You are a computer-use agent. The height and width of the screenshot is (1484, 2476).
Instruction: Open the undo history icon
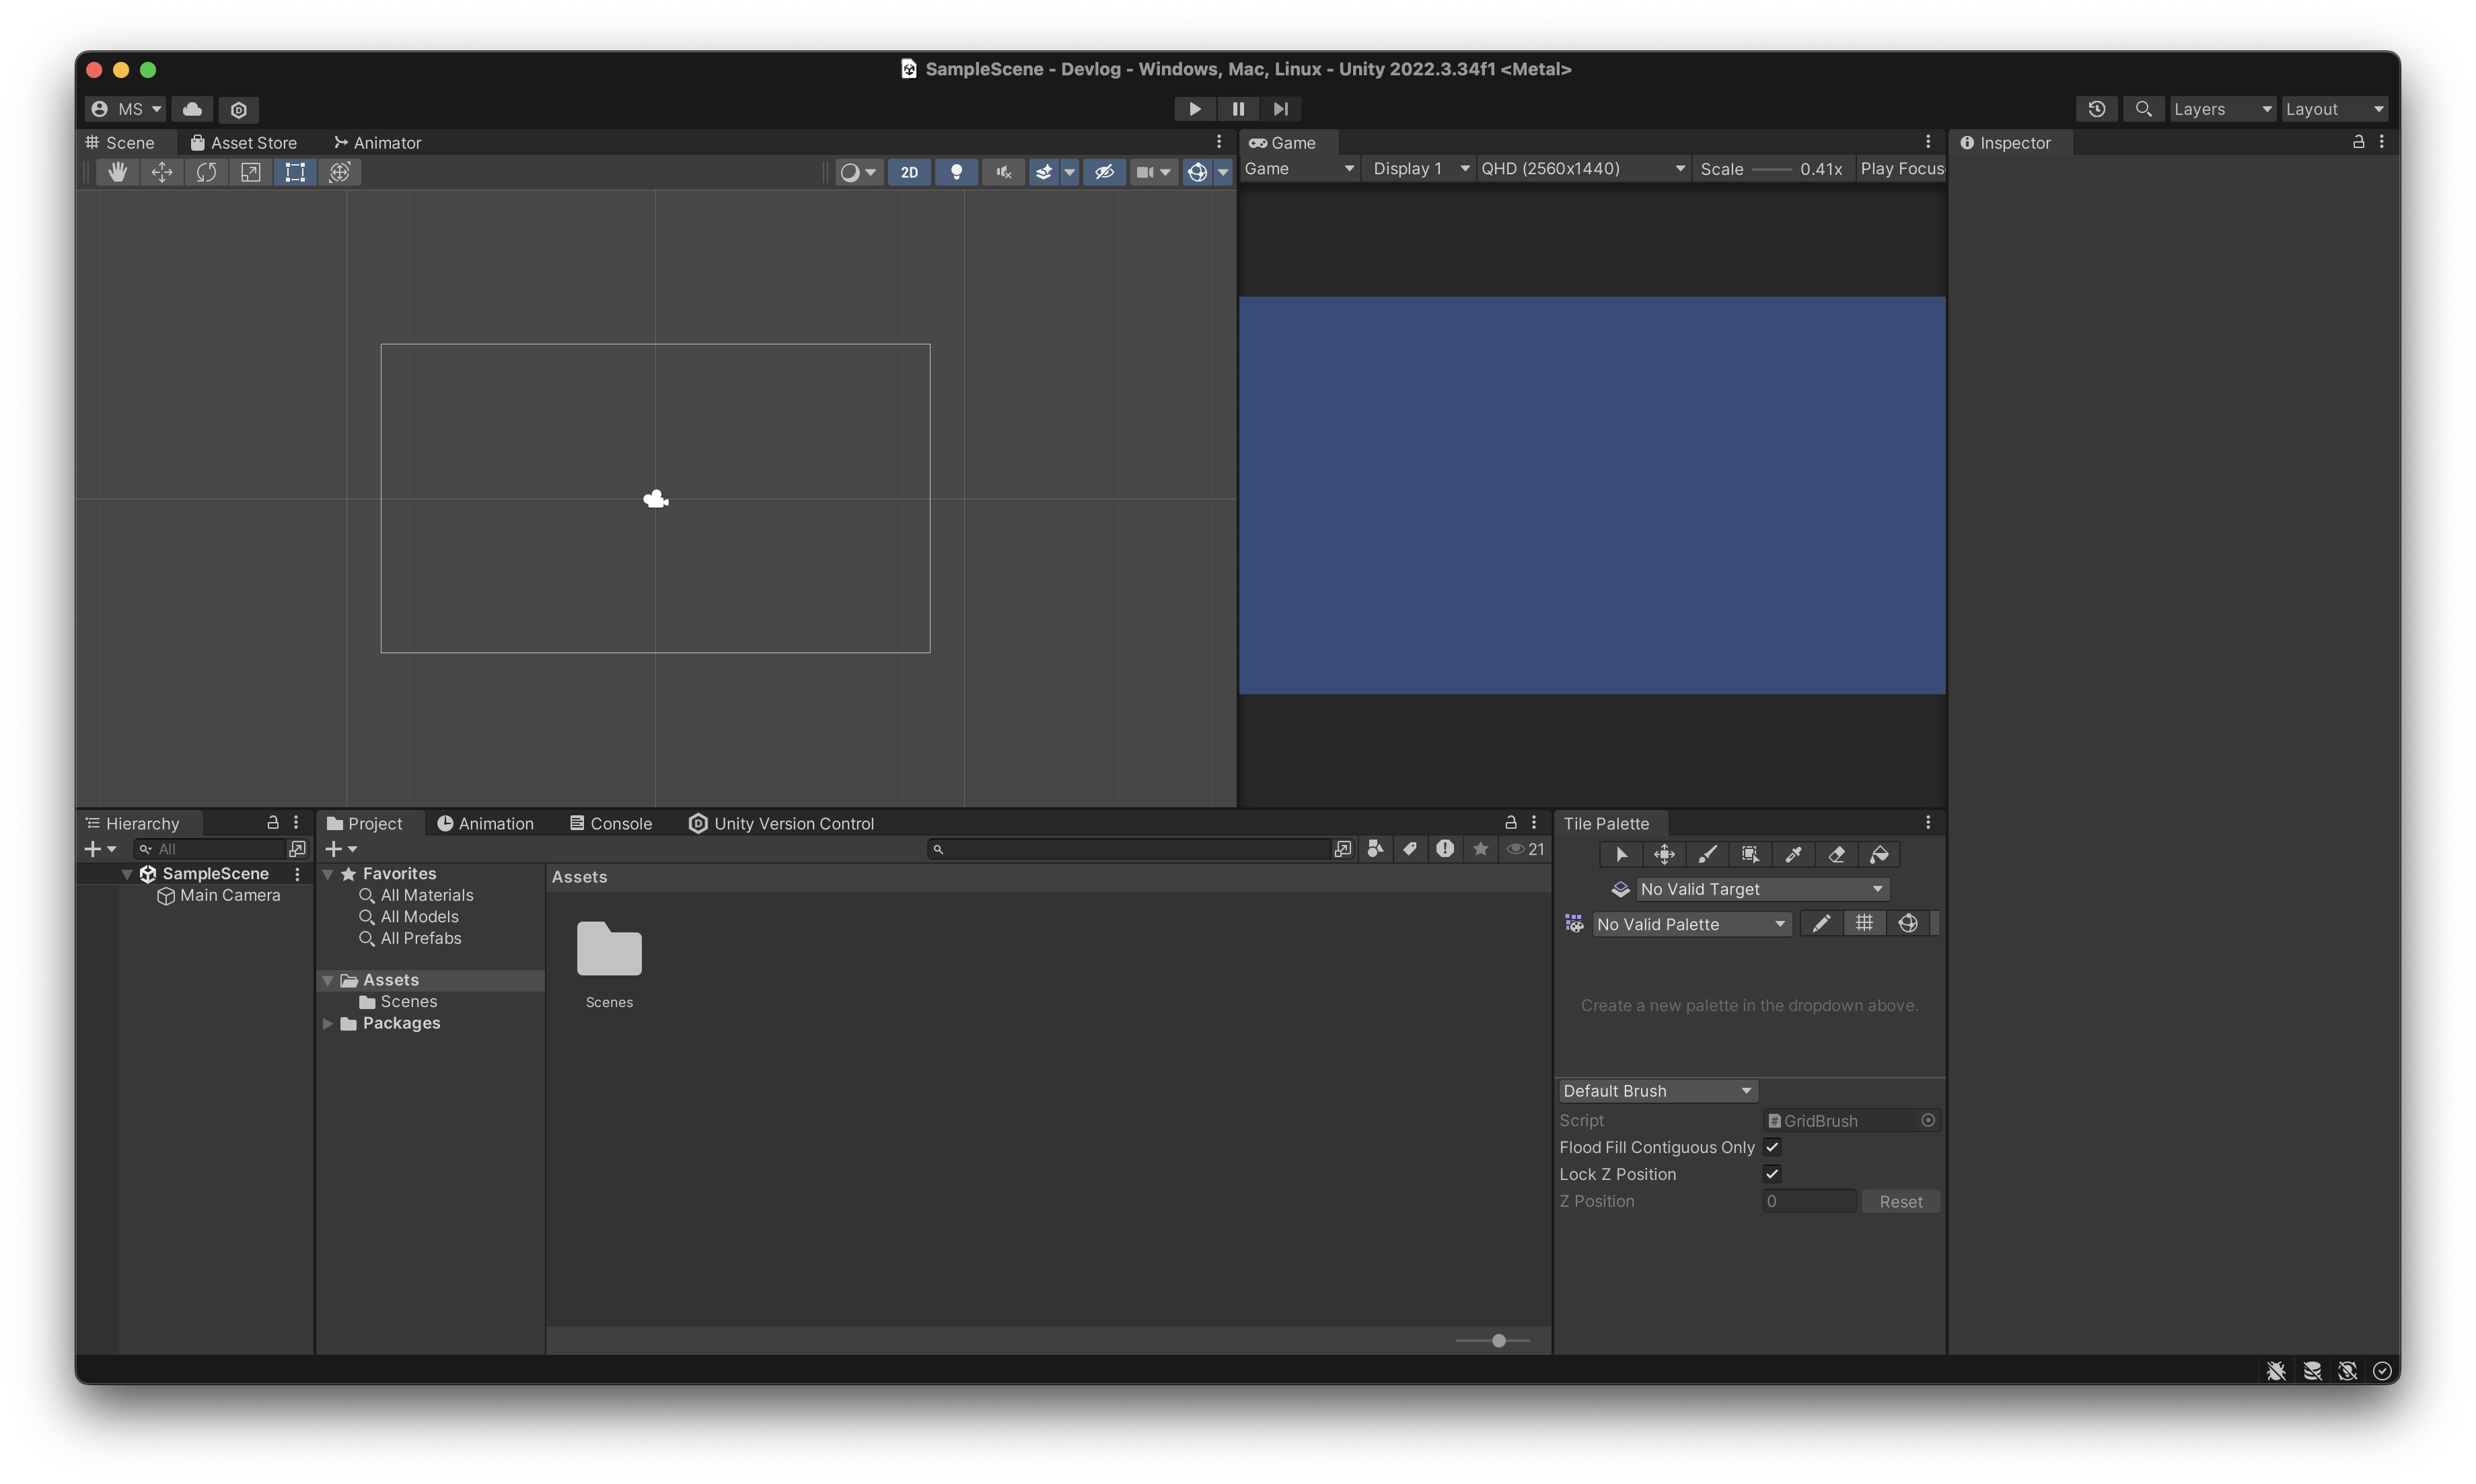2096,109
